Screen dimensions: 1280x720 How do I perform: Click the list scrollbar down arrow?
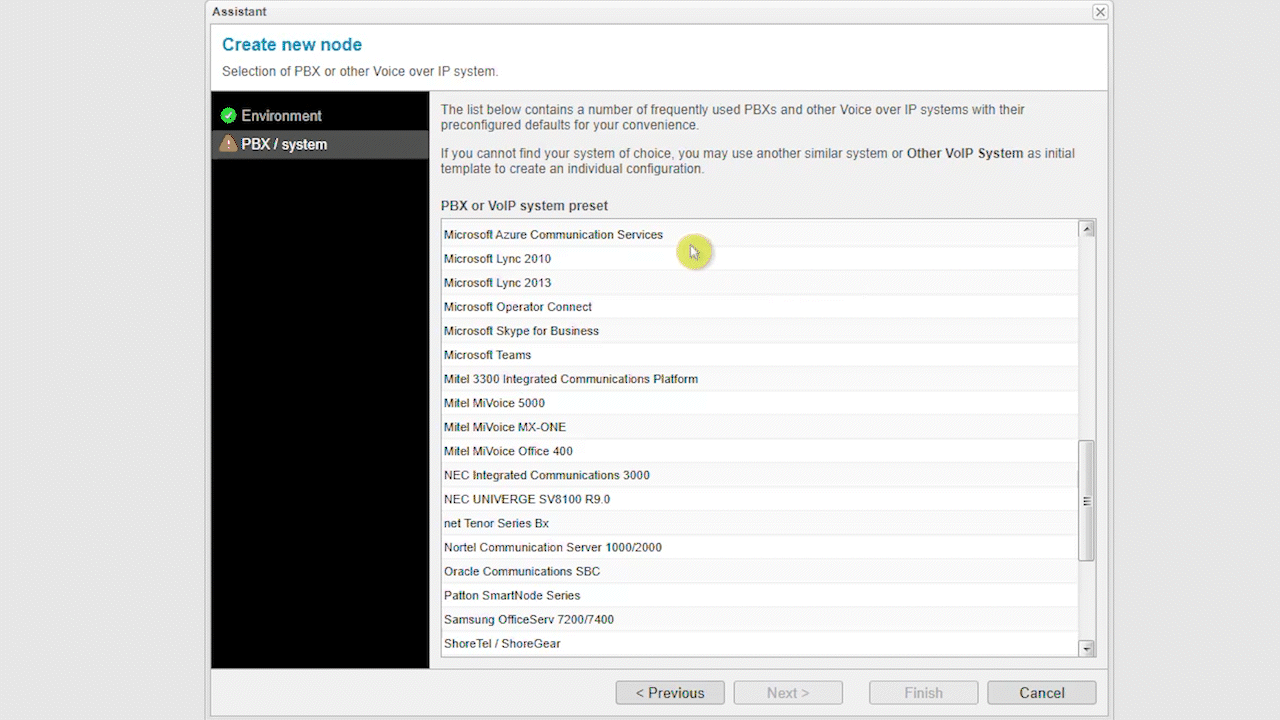click(1087, 649)
